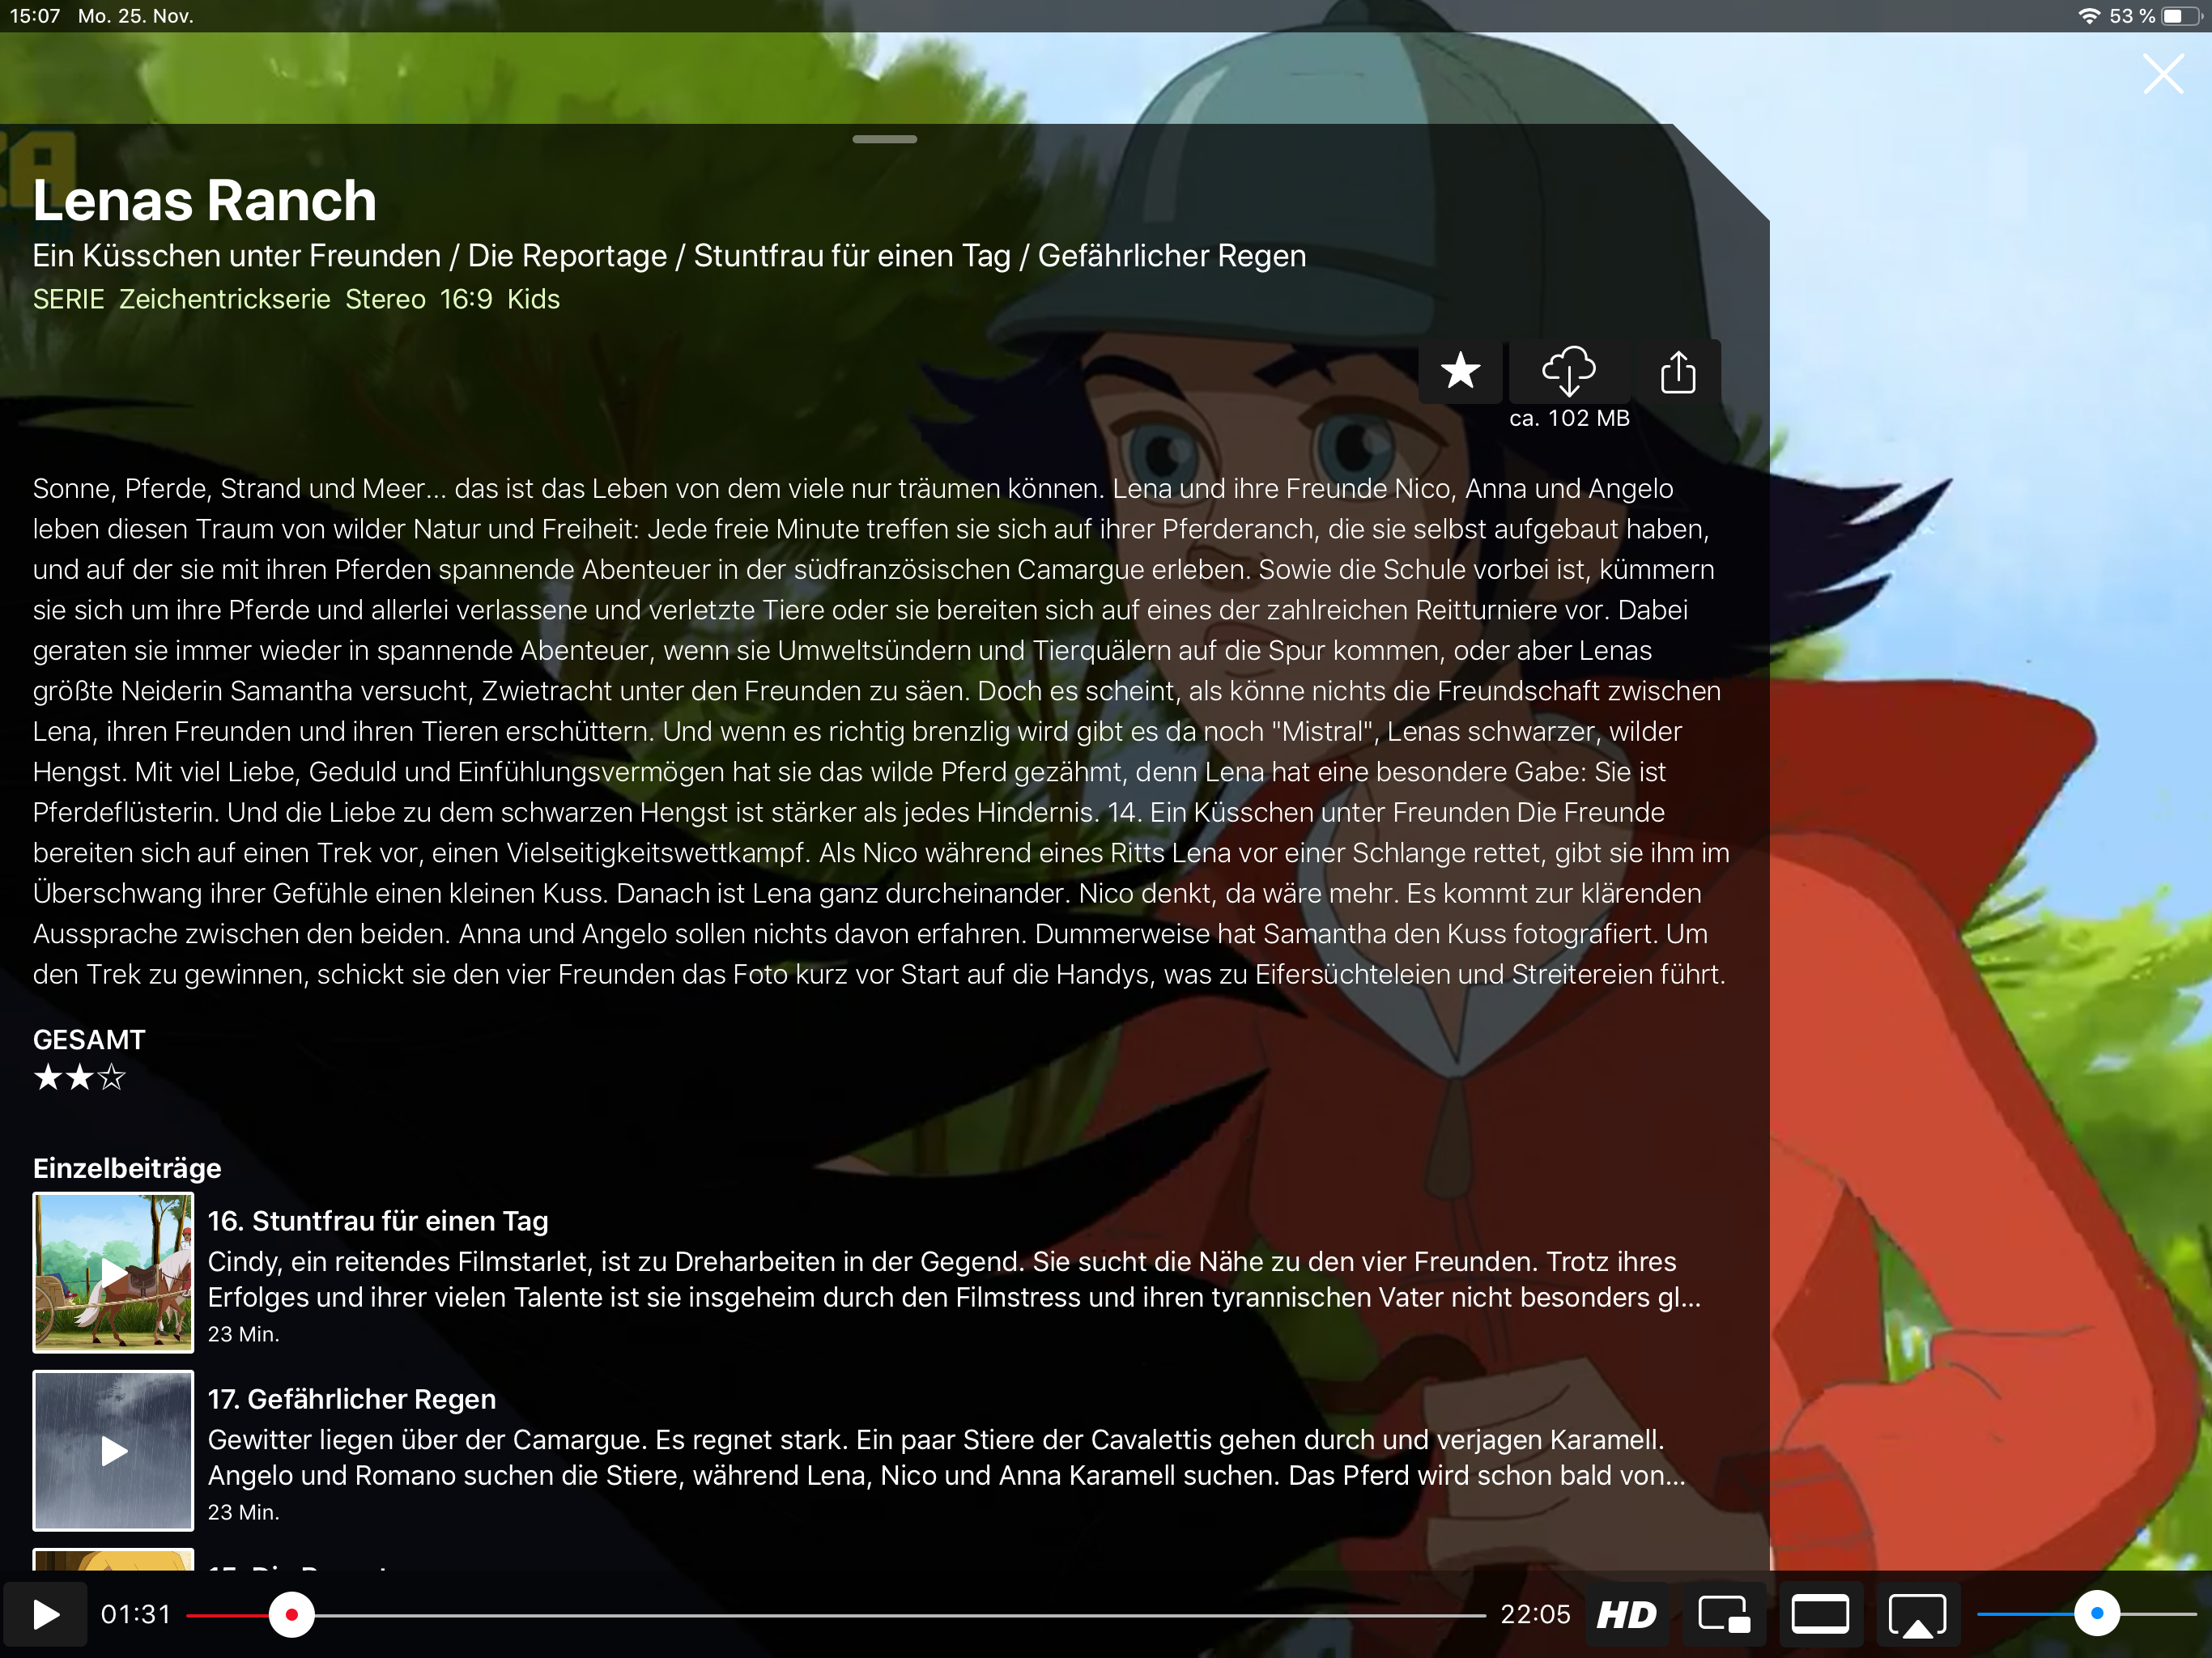The image size is (2212, 1658).
Task: Resume playback with the play button
Action: coord(45,1614)
